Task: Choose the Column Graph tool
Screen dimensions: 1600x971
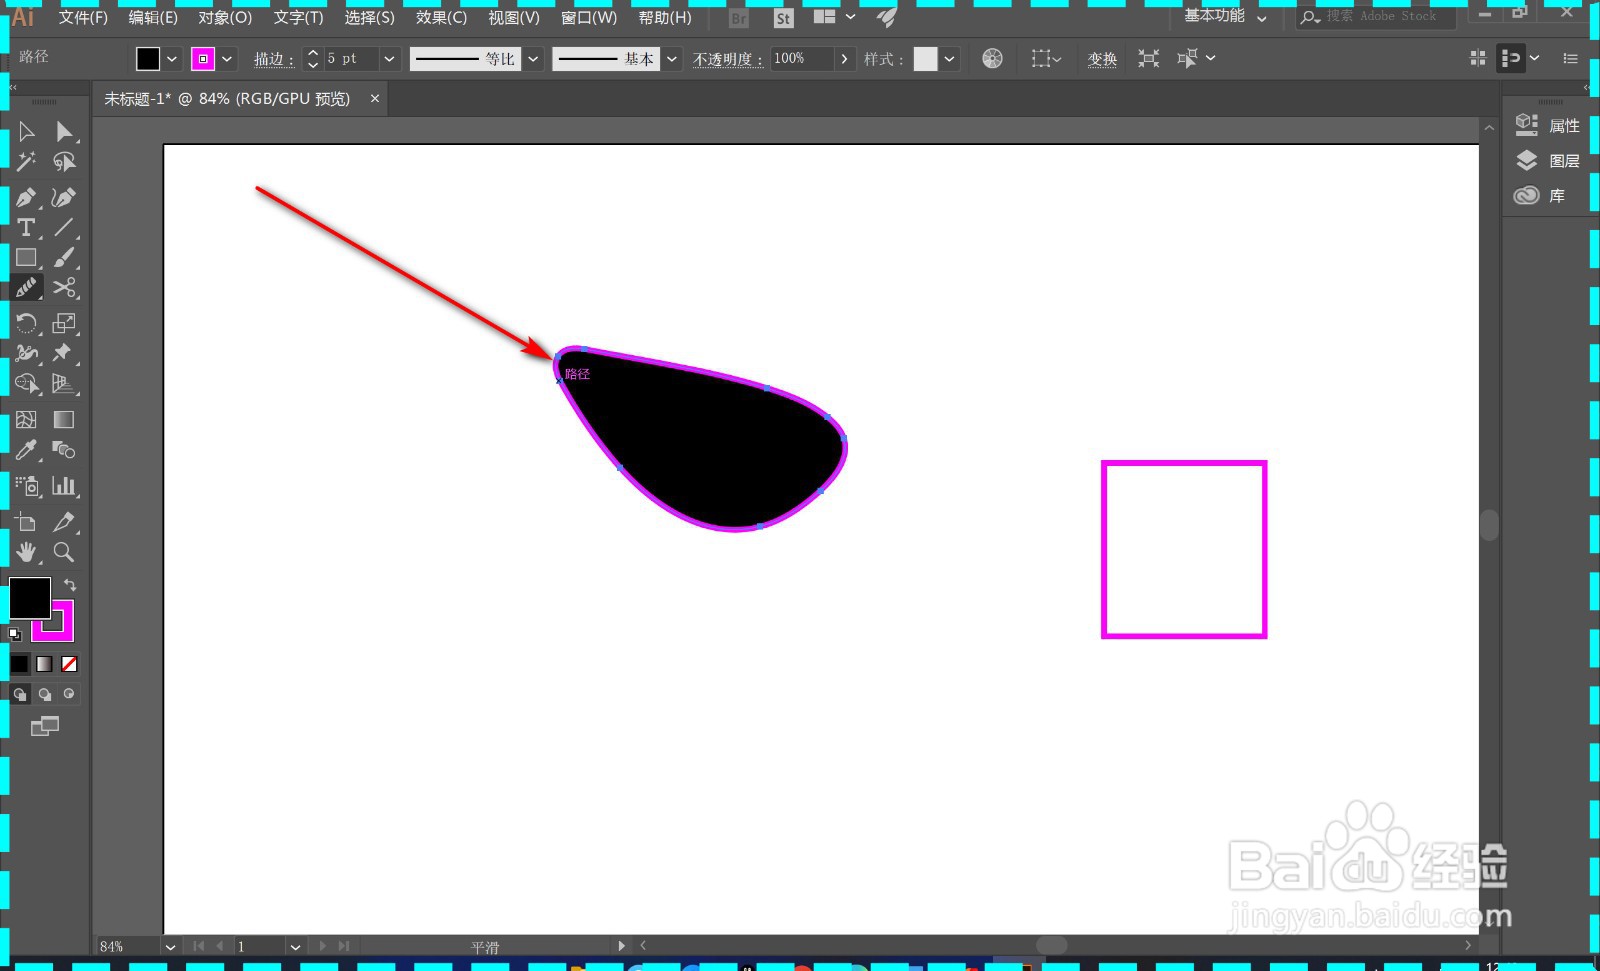Action: pos(64,486)
